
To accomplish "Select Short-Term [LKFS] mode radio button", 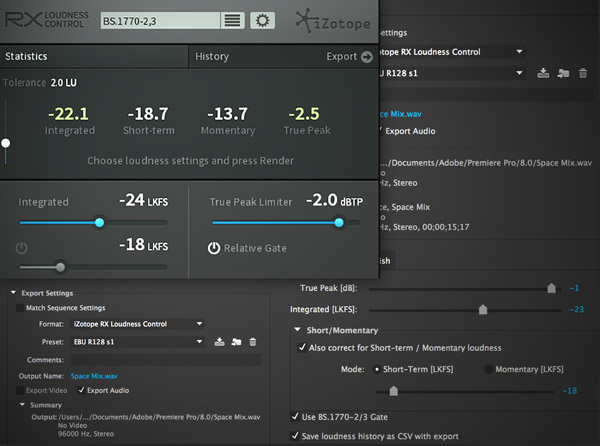I will pyautogui.click(x=377, y=369).
